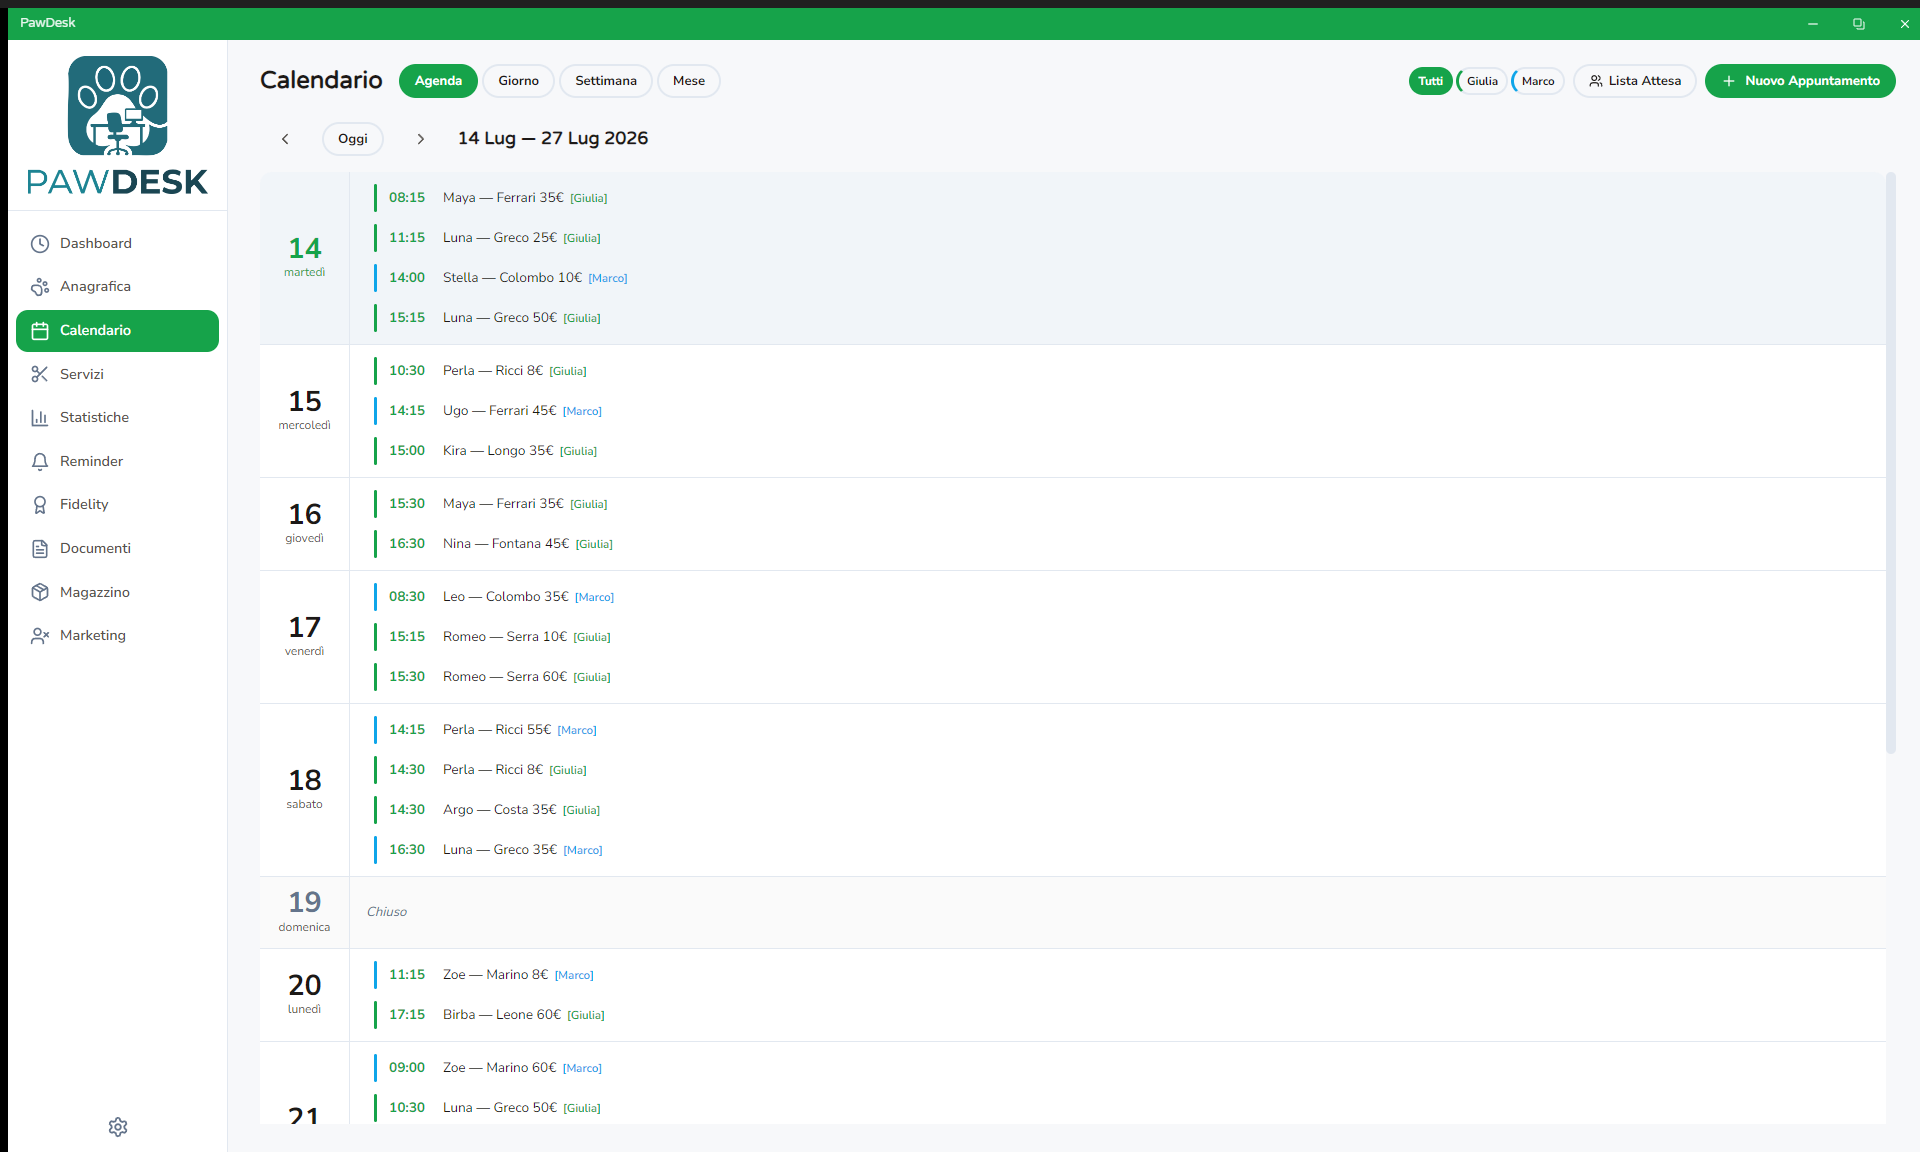Open Marketing person icon in sidebar

coord(40,636)
